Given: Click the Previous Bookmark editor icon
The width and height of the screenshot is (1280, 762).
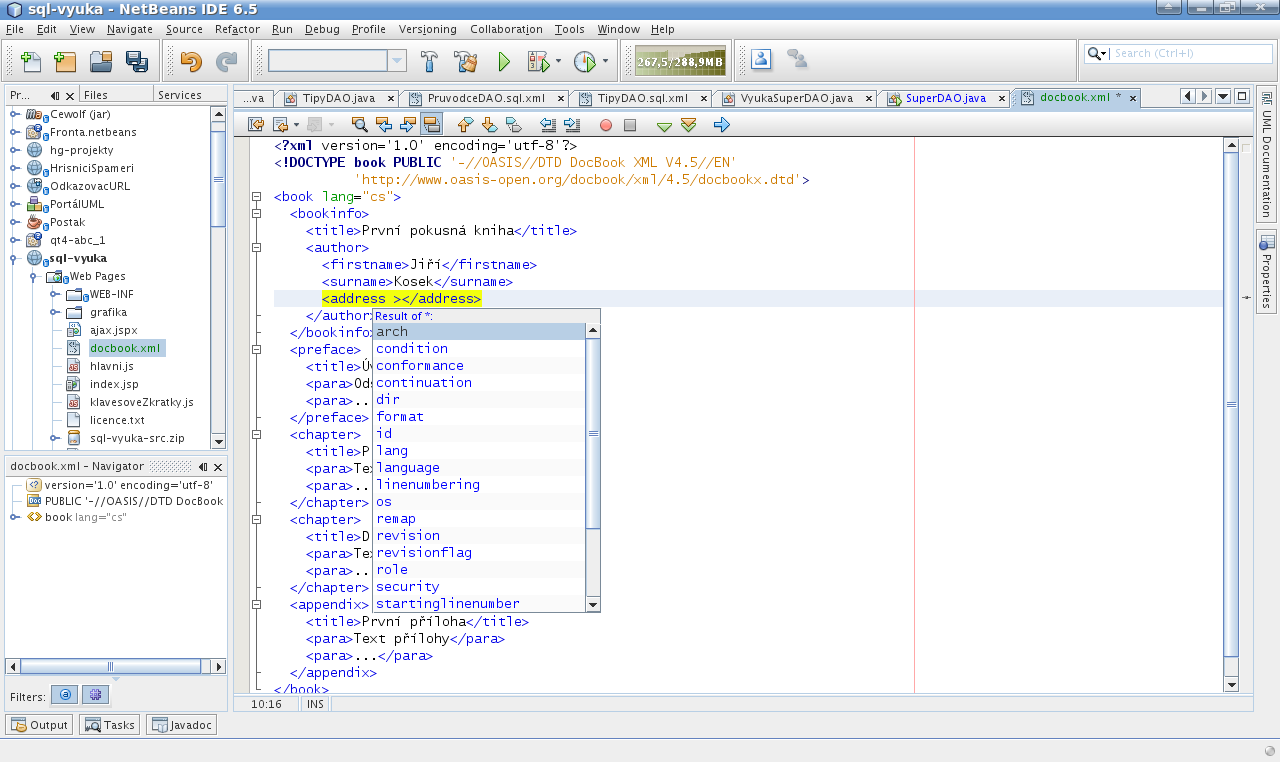Looking at the screenshot, I should (x=465, y=125).
